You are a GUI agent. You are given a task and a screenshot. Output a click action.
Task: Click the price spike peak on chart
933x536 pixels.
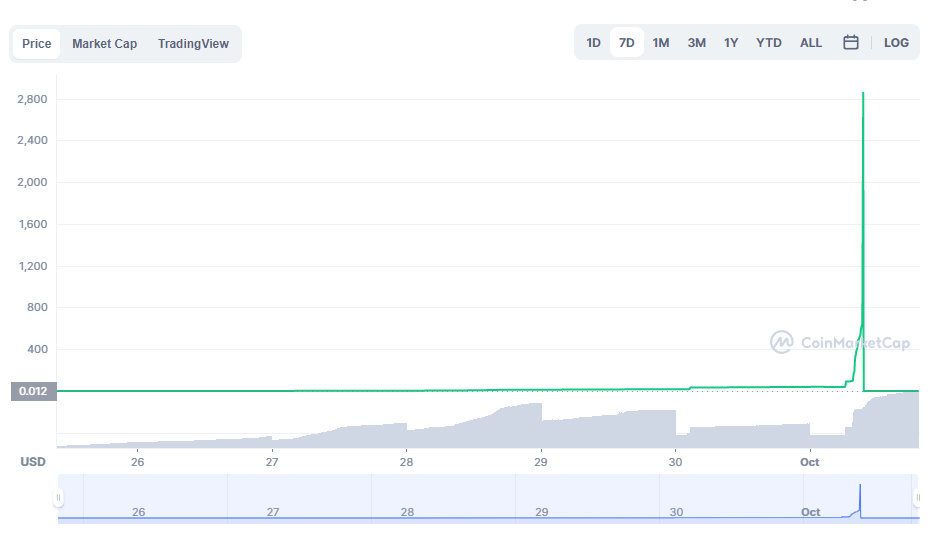(863, 94)
